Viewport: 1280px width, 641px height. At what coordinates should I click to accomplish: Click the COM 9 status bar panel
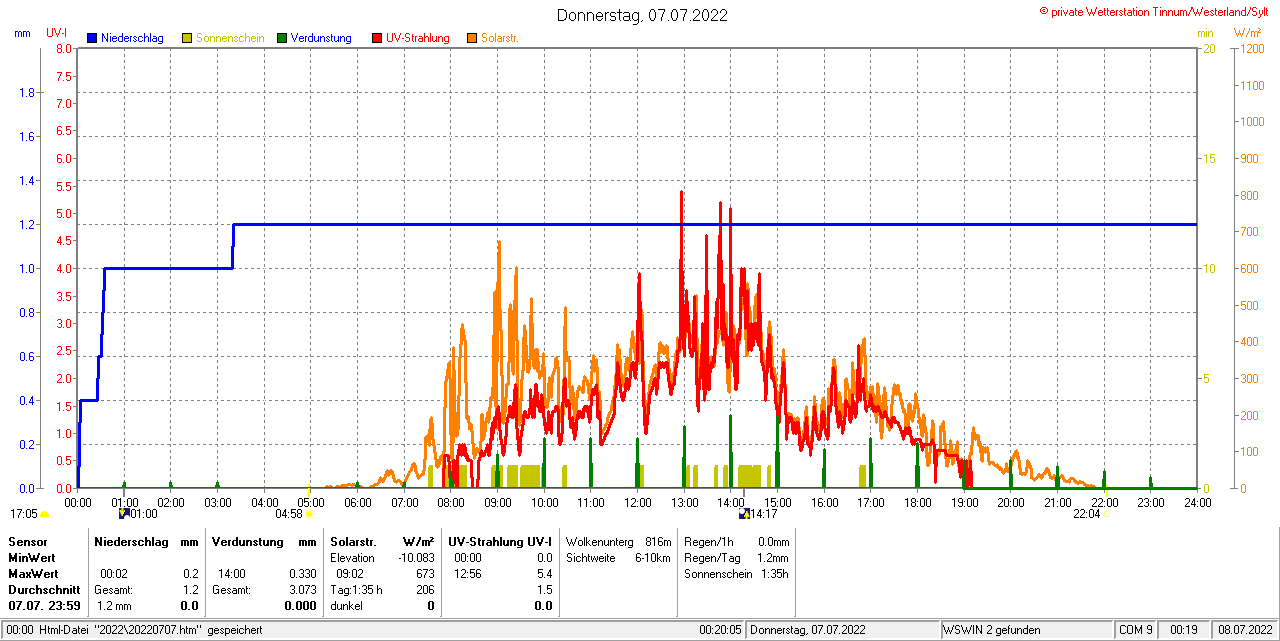tap(1136, 630)
